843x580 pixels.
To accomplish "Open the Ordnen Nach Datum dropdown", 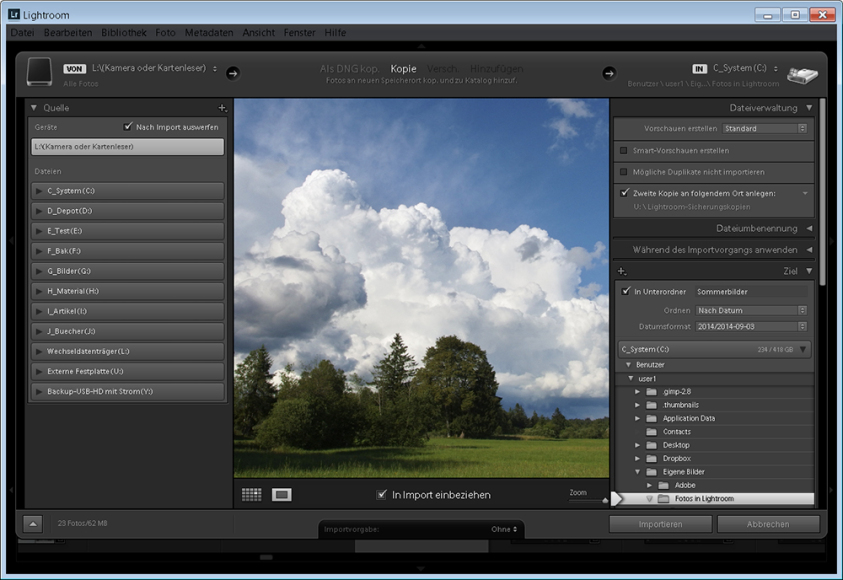I will pyautogui.click(x=751, y=310).
